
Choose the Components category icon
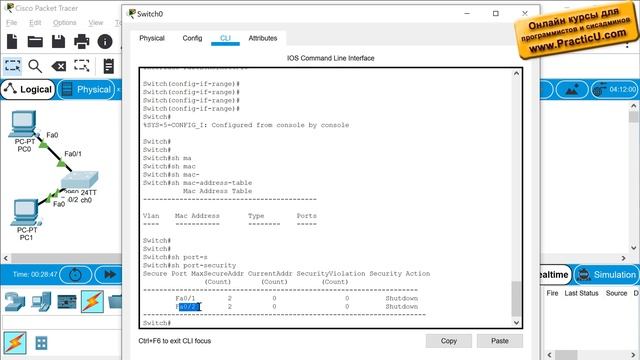[67, 302]
